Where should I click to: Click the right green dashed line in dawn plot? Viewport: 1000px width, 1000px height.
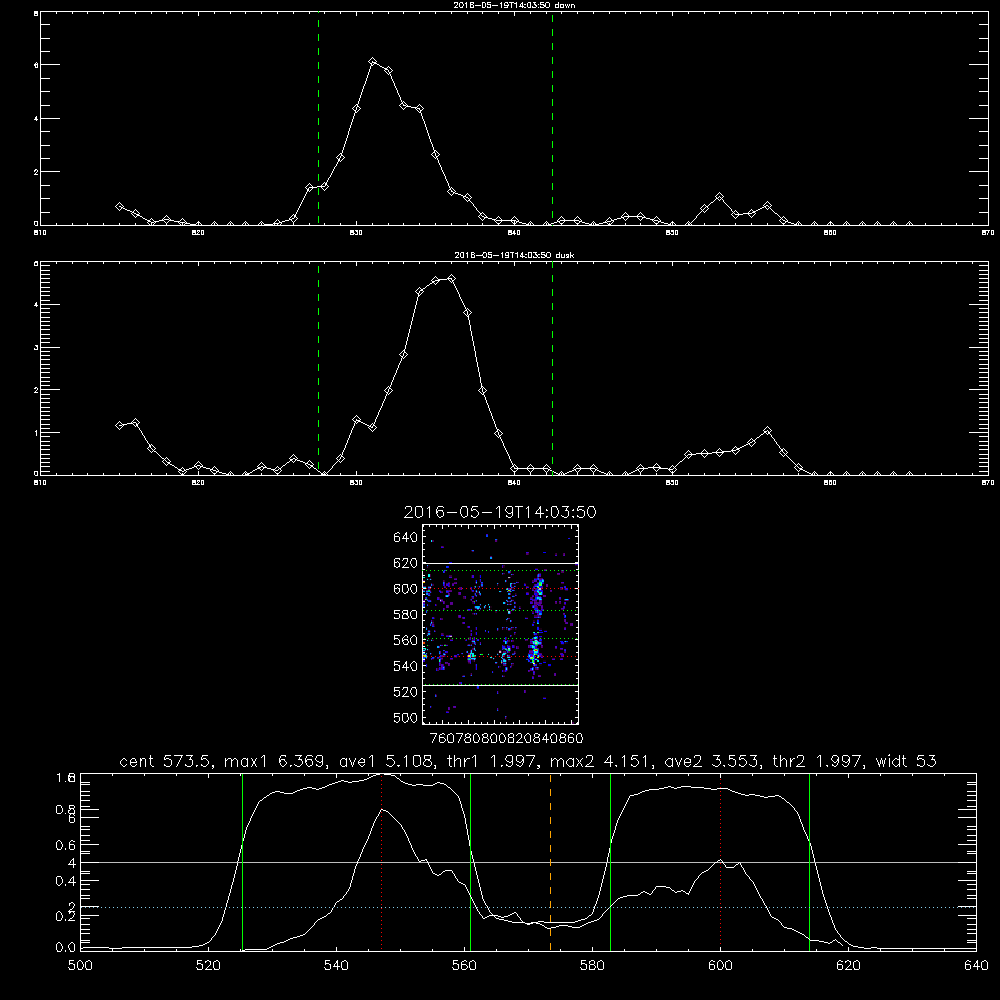pos(552,119)
